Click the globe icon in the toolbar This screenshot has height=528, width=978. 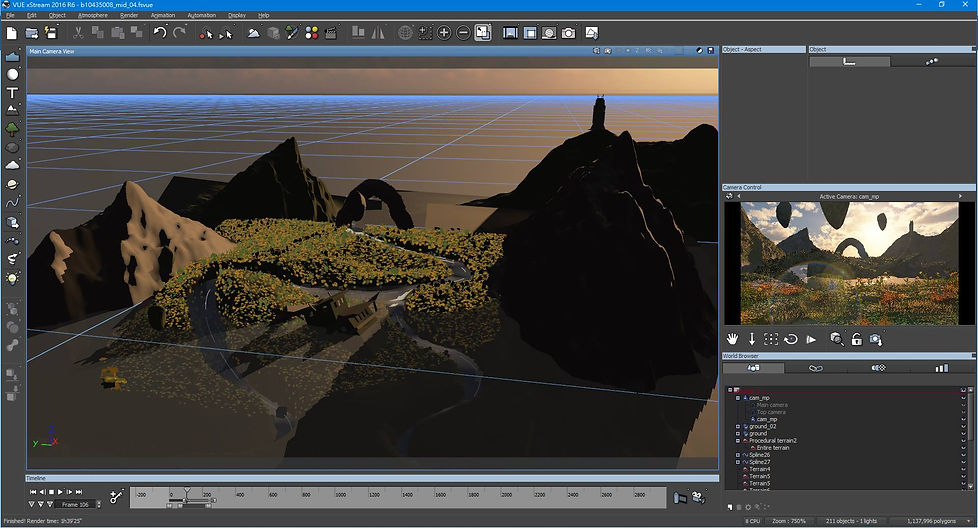(x=405, y=33)
